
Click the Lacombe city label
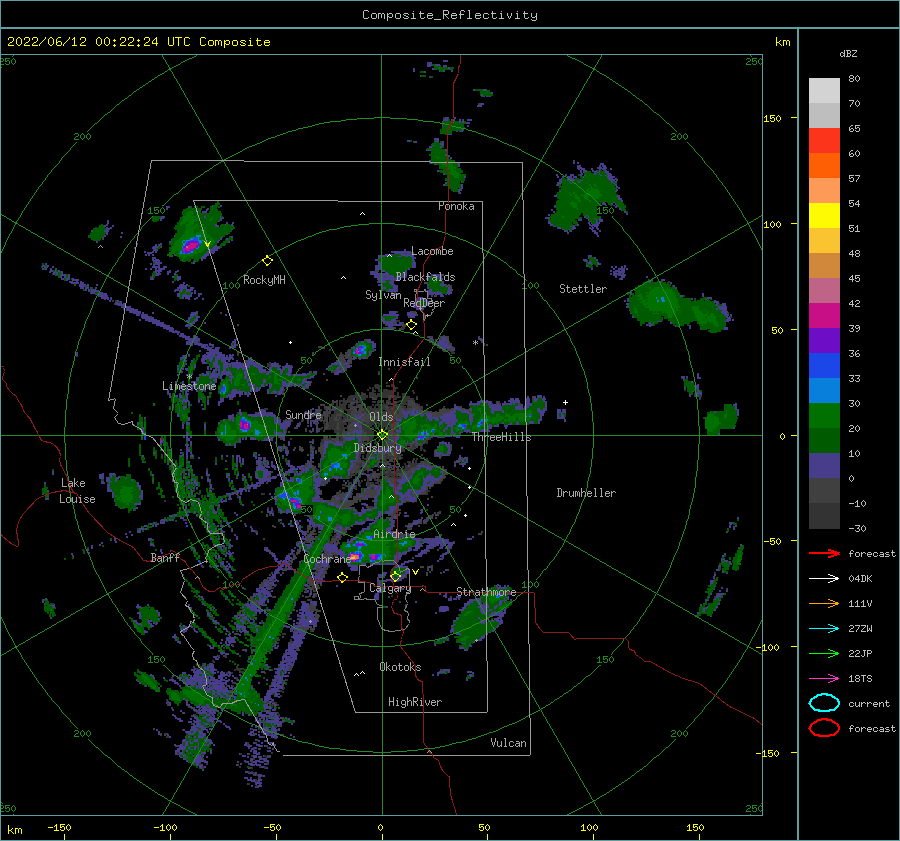coord(432,251)
